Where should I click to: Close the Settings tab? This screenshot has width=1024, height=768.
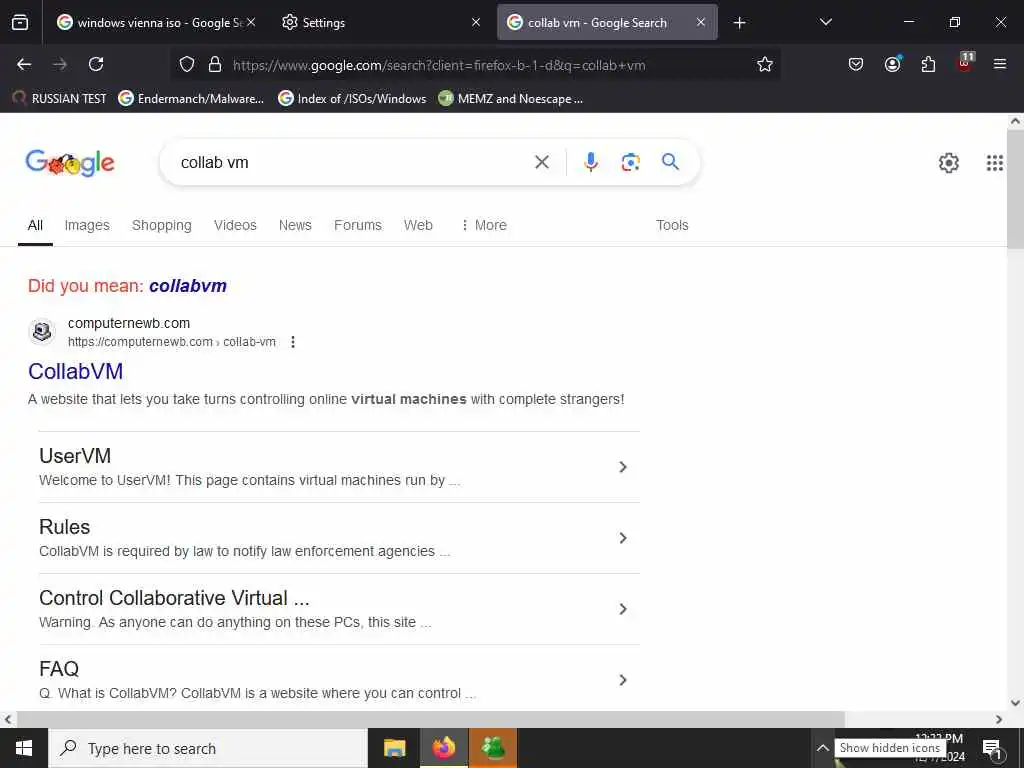point(476,22)
